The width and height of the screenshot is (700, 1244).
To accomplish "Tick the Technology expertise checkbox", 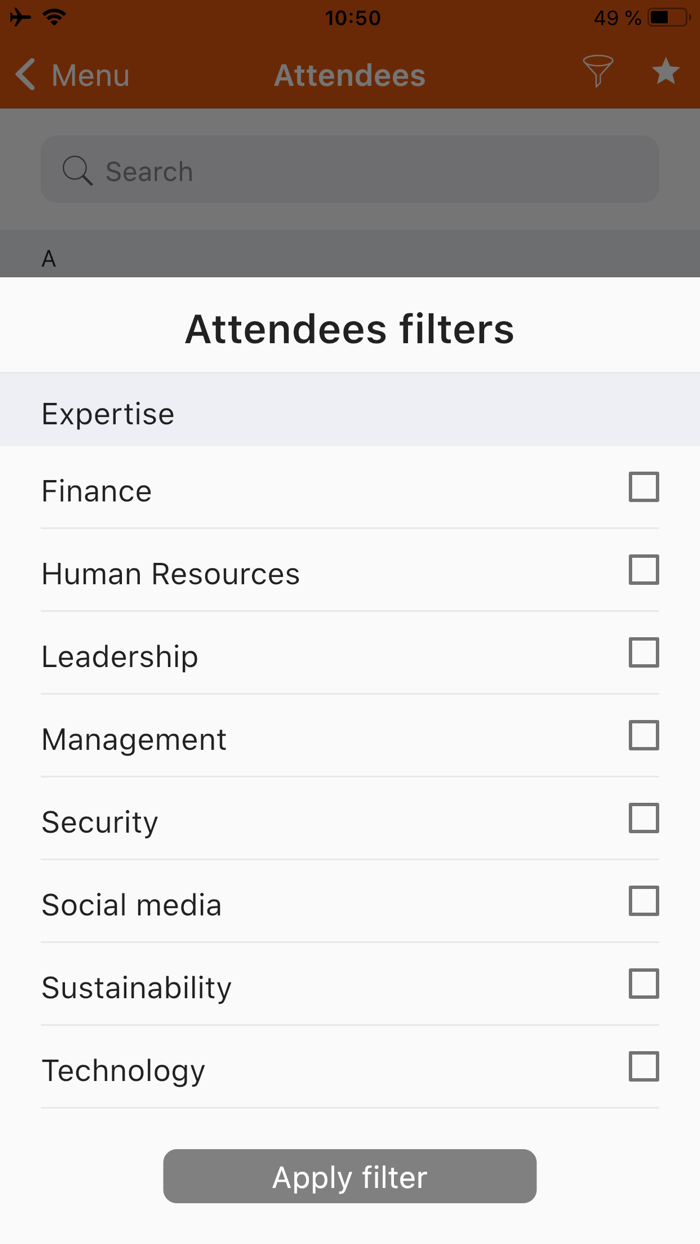I will tap(644, 1067).
